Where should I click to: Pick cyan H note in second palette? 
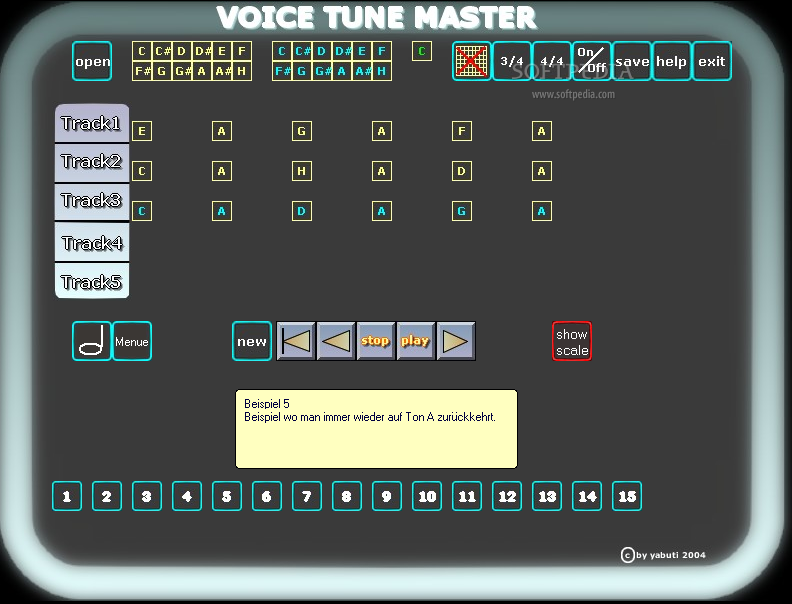tap(382, 71)
